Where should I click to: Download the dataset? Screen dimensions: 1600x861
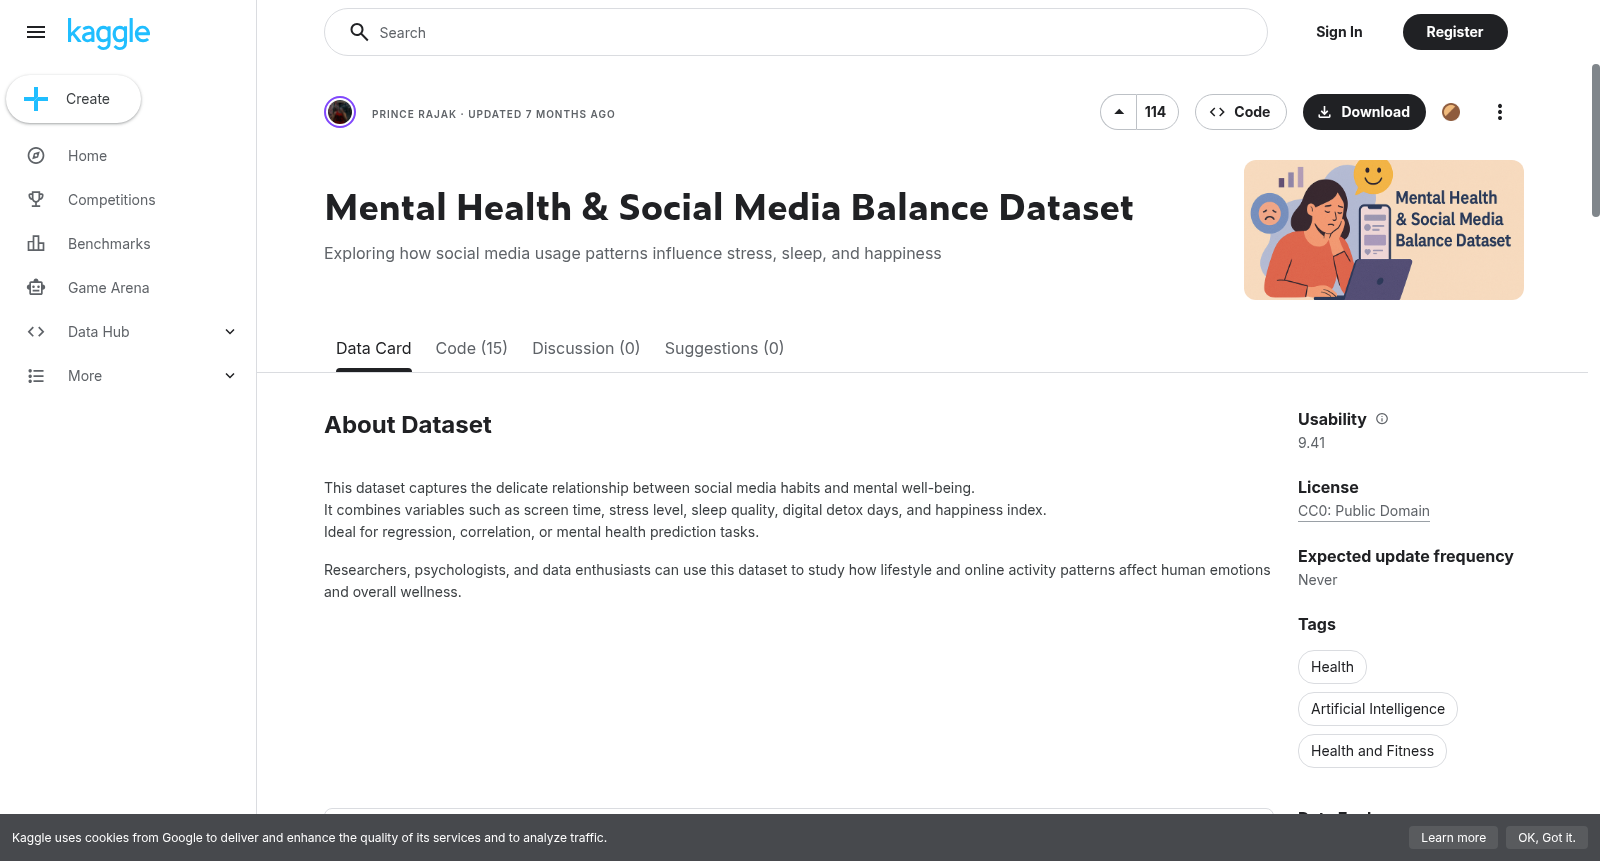pyautogui.click(x=1364, y=112)
